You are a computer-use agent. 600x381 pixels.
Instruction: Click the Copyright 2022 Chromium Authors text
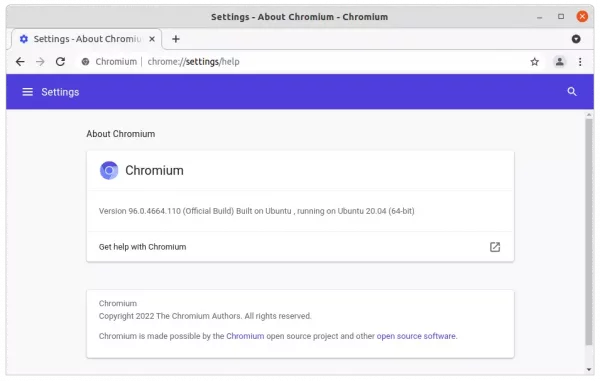(x=205, y=316)
